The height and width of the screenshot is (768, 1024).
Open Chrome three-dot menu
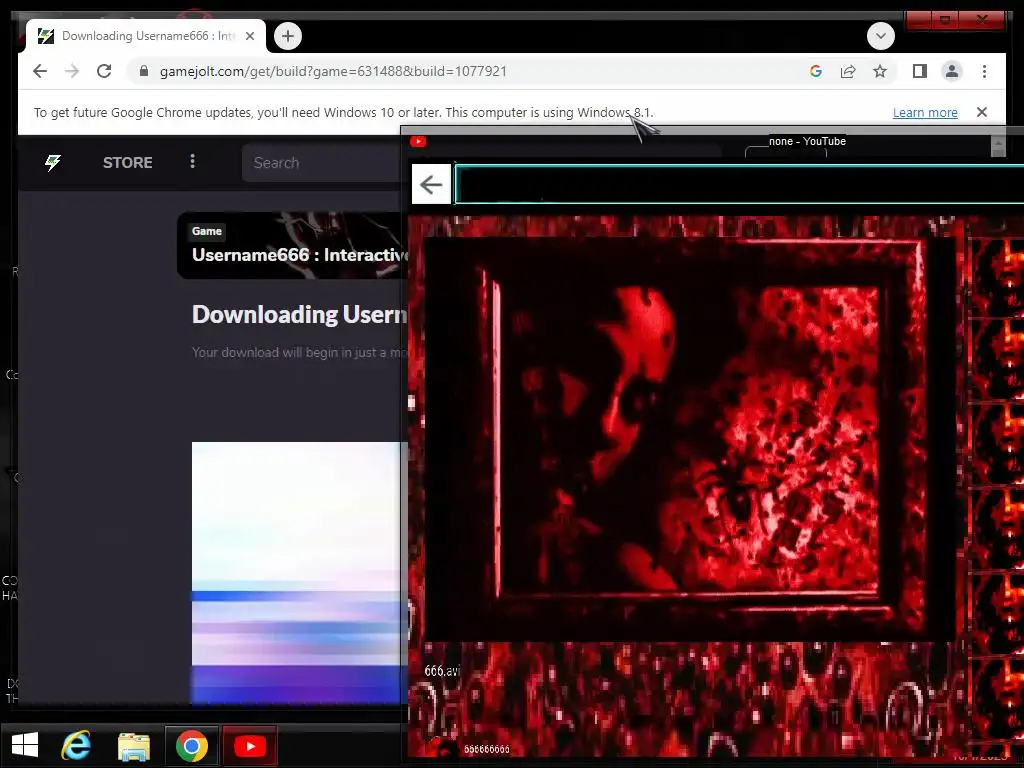pyautogui.click(x=984, y=71)
